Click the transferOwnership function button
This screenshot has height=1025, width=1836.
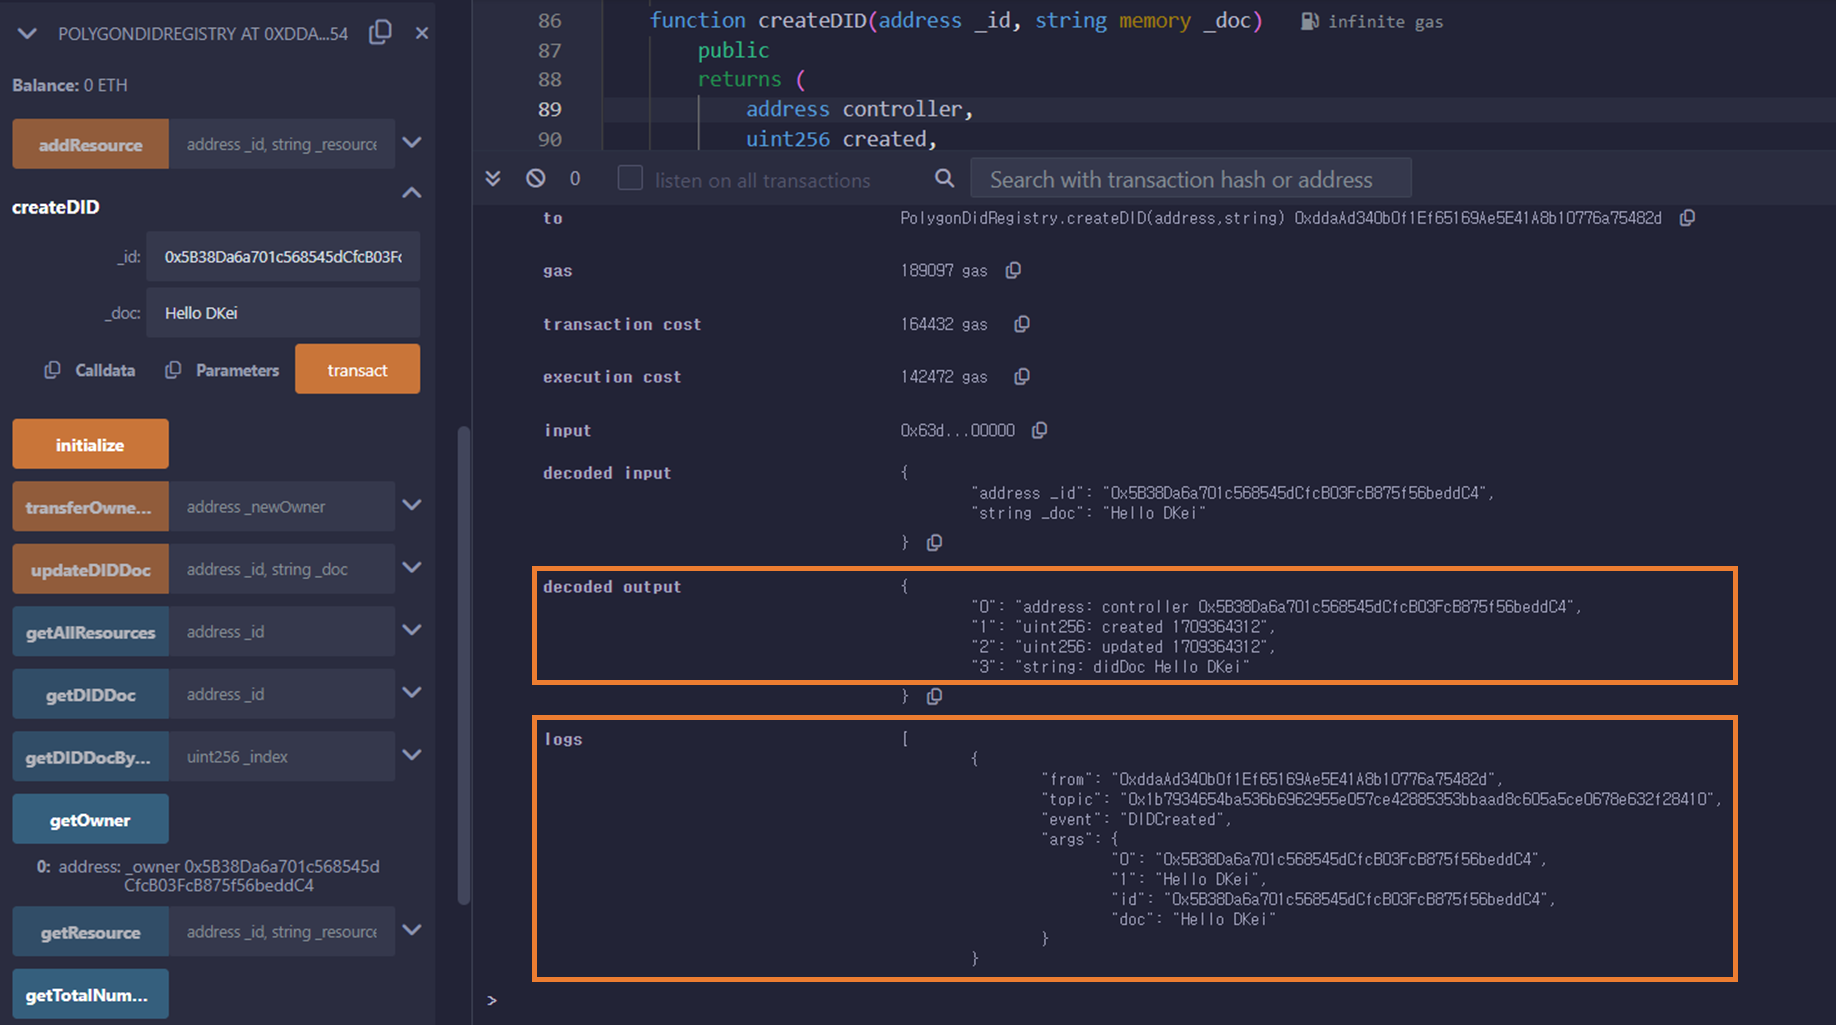click(x=91, y=507)
